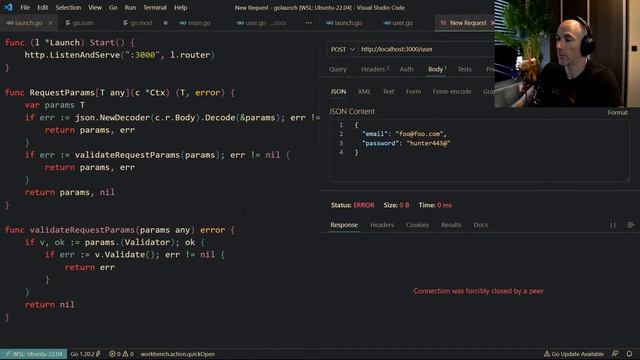This screenshot has height=360, width=640.
Task: Click the "email" line in JSON body
Action: 404,134
